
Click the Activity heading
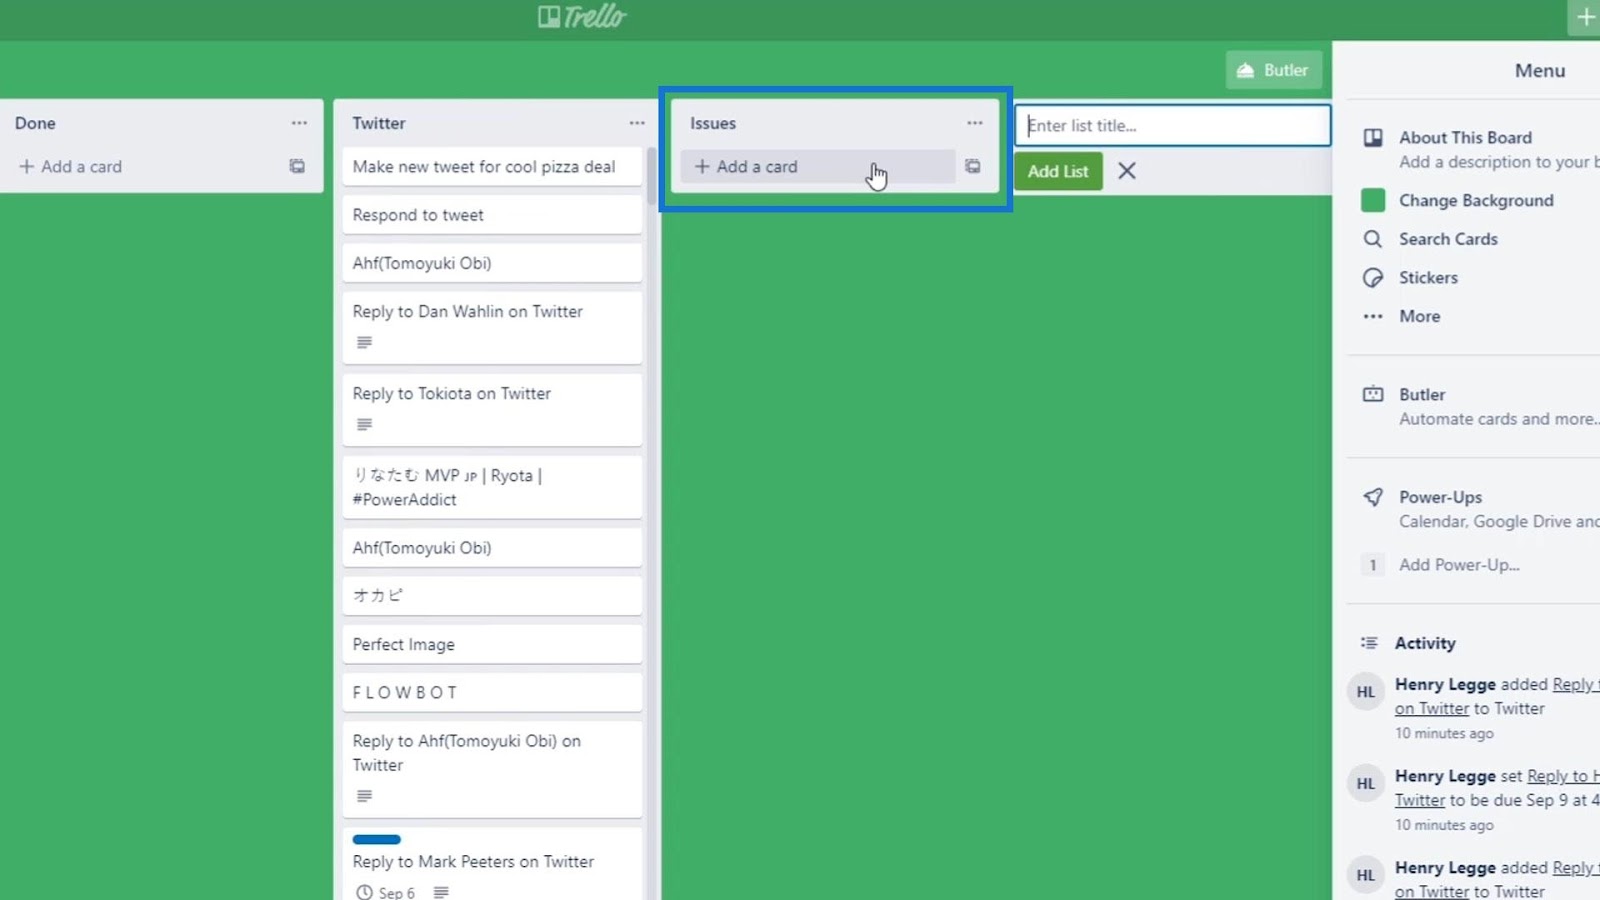1425,643
